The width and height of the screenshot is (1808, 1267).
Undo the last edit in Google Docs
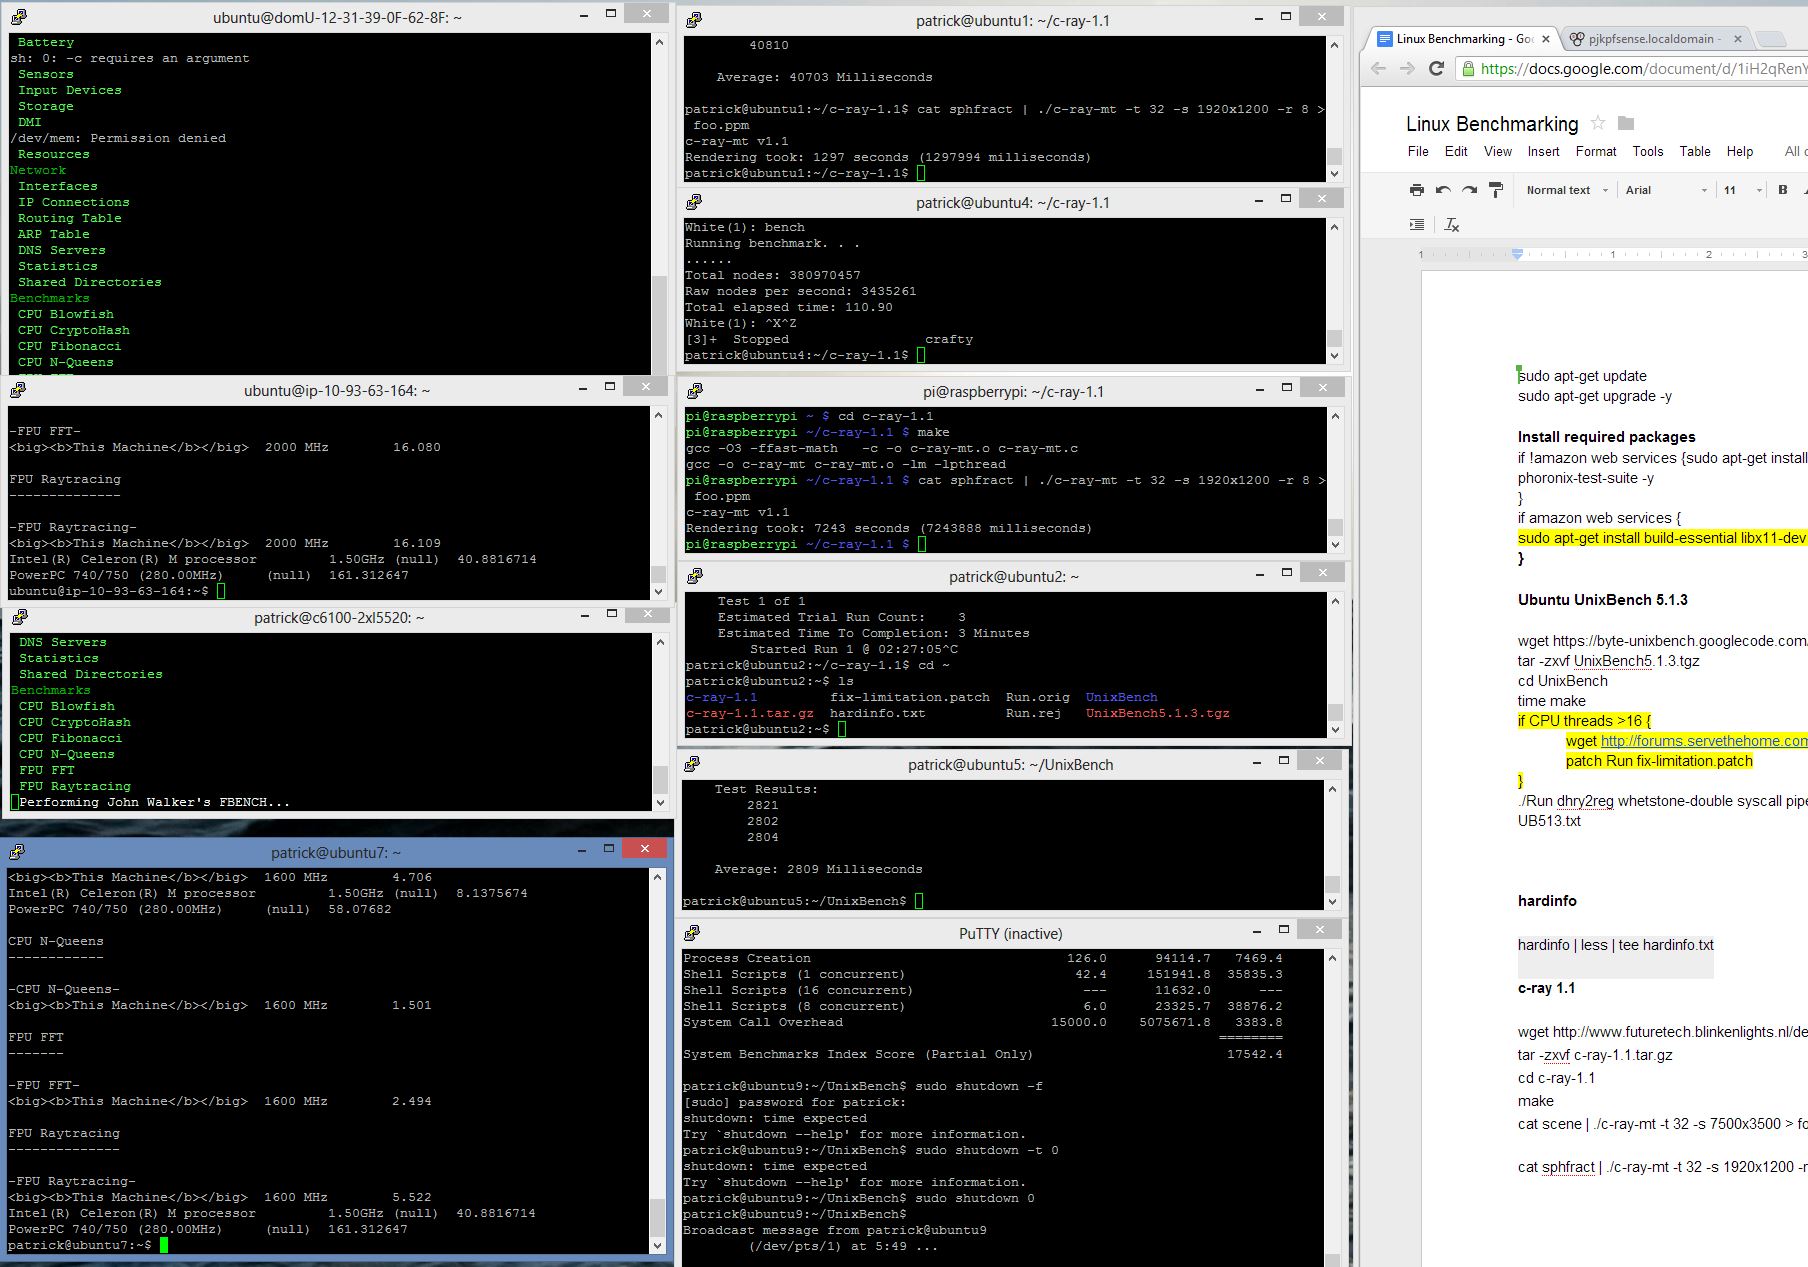coord(1443,190)
